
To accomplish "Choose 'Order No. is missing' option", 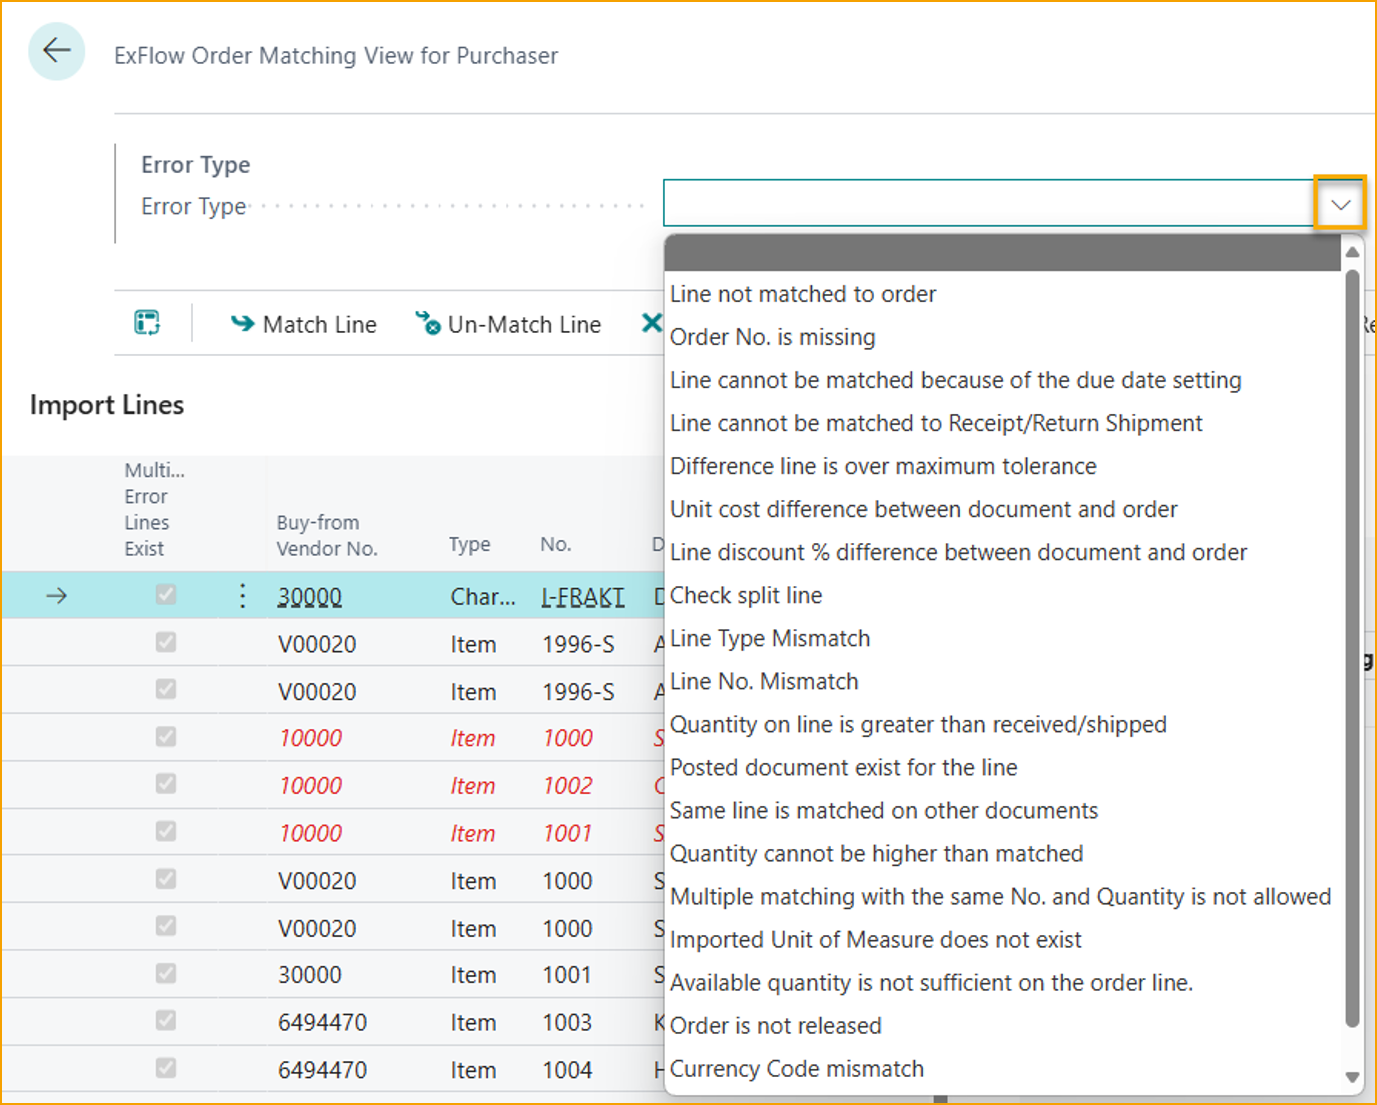I will click(772, 338).
